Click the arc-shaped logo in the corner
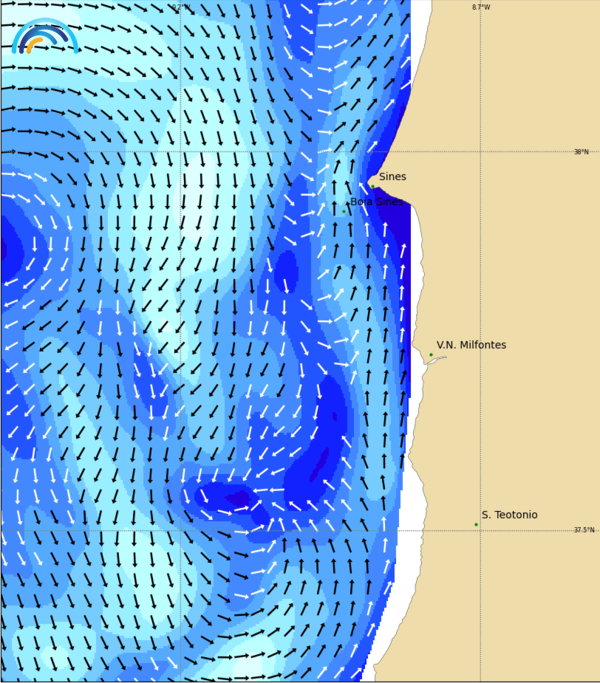The height and width of the screenshot is (683, 600). [44, 37]
